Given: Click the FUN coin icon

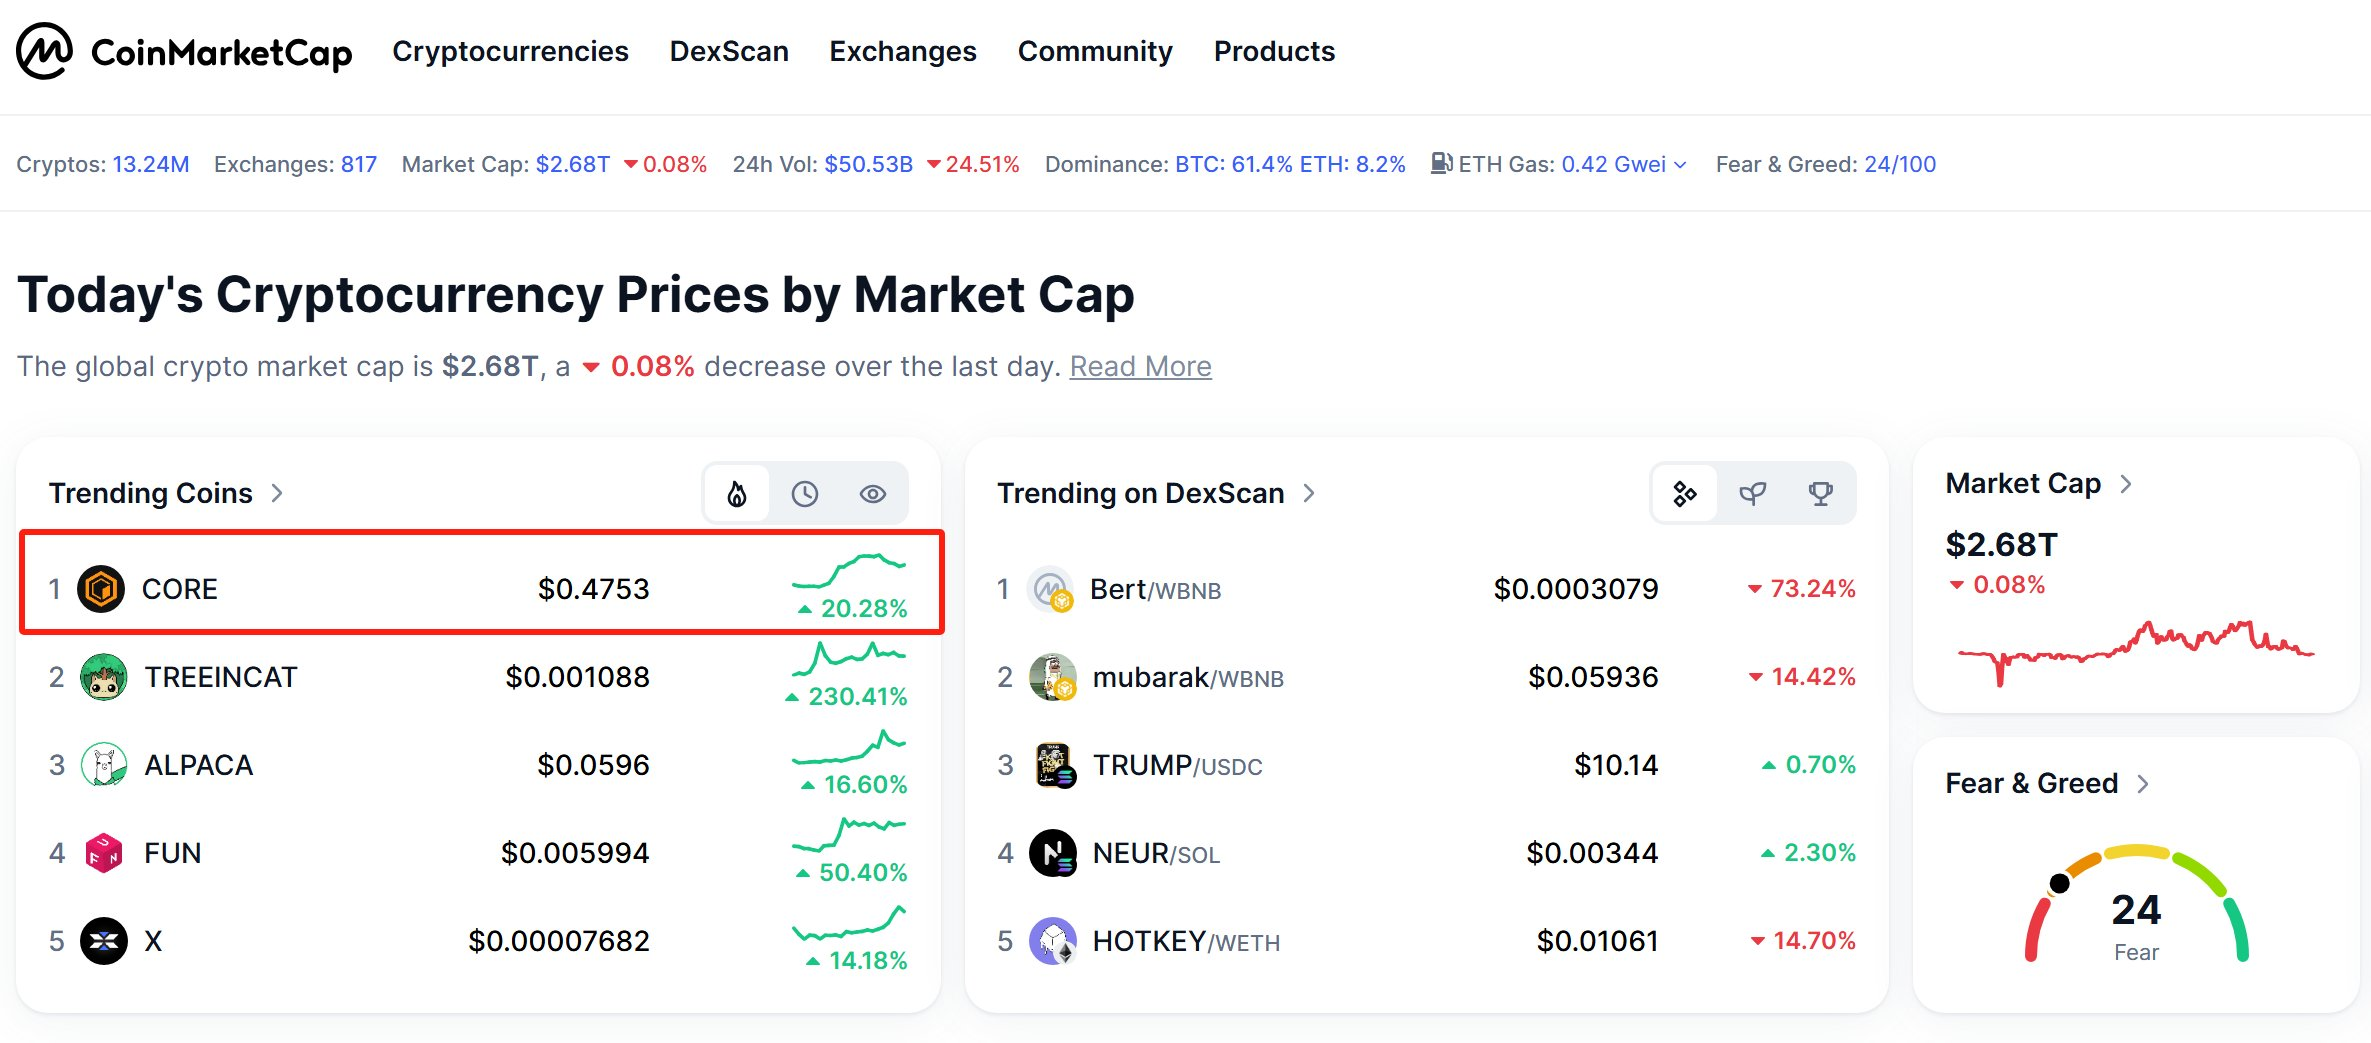Looking at the screenshot, I should [x=103, y=853].
